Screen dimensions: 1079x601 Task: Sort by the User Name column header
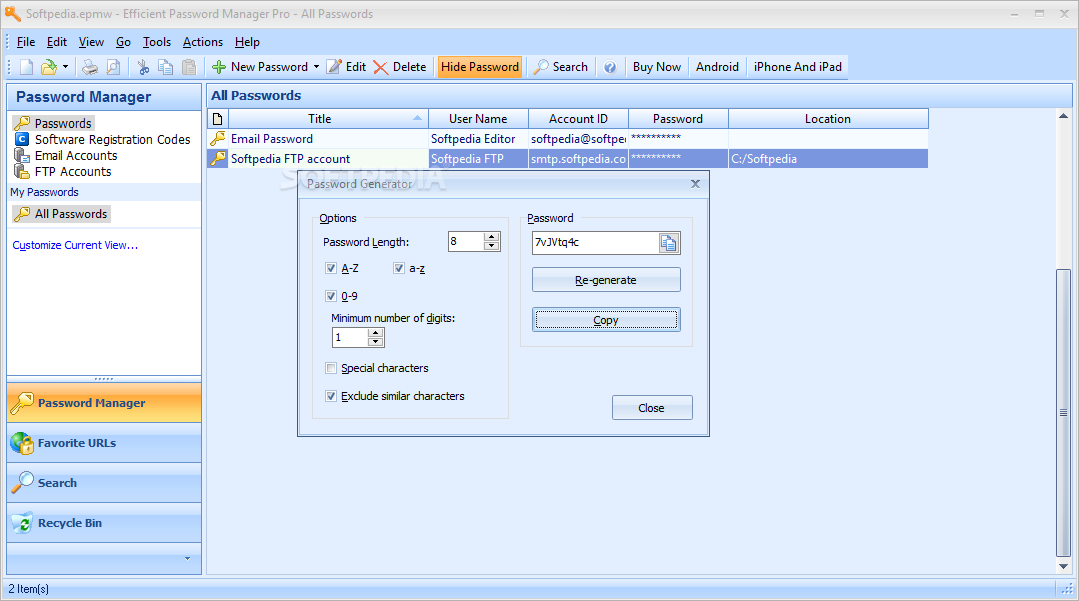point(478,118)
